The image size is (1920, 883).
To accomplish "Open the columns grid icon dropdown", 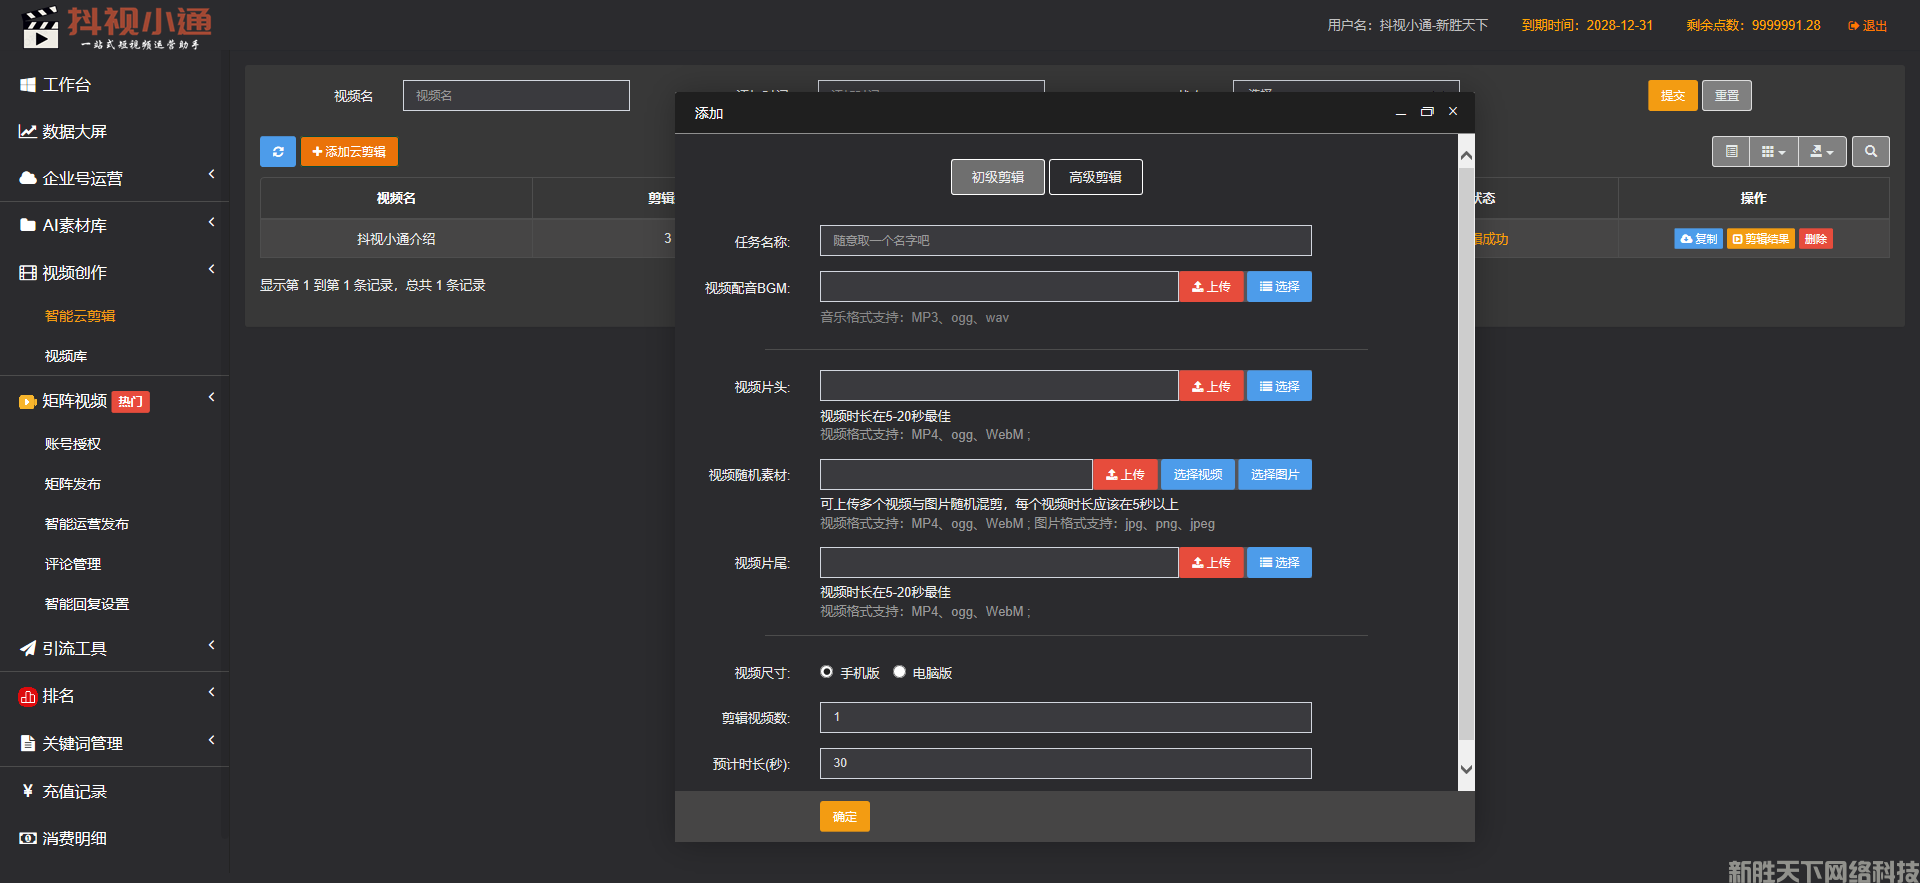I will [x=1772, y=152].
